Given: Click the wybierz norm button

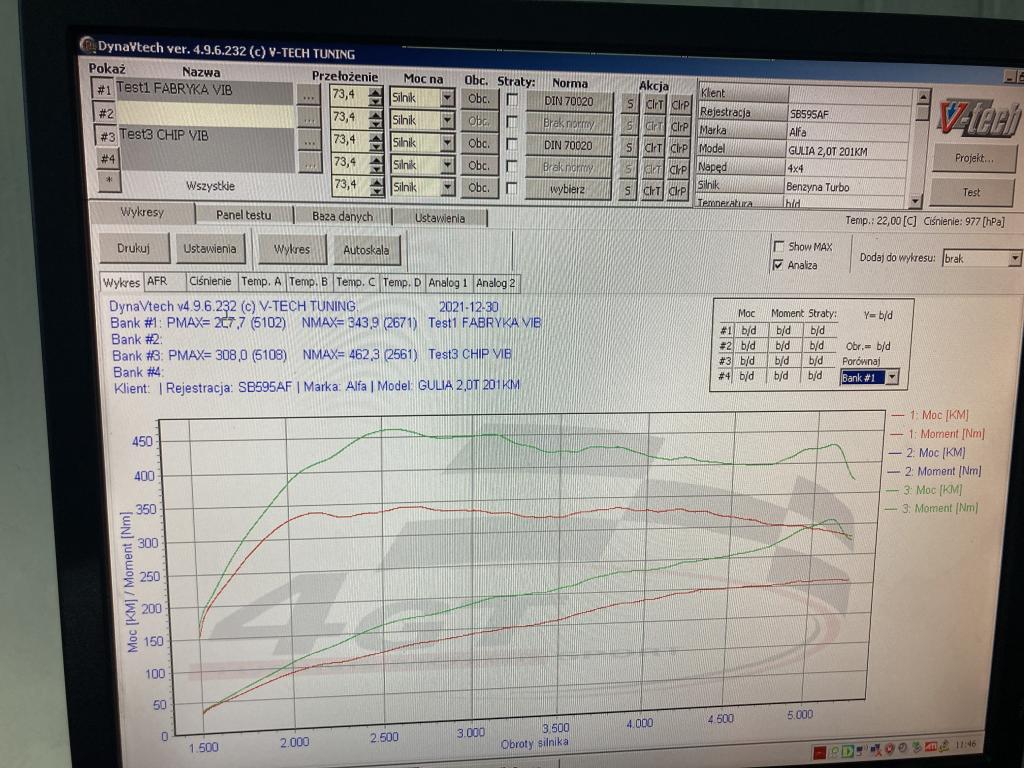Looking at the screenshot, I should pyautogui.click(x=568, y=189).
